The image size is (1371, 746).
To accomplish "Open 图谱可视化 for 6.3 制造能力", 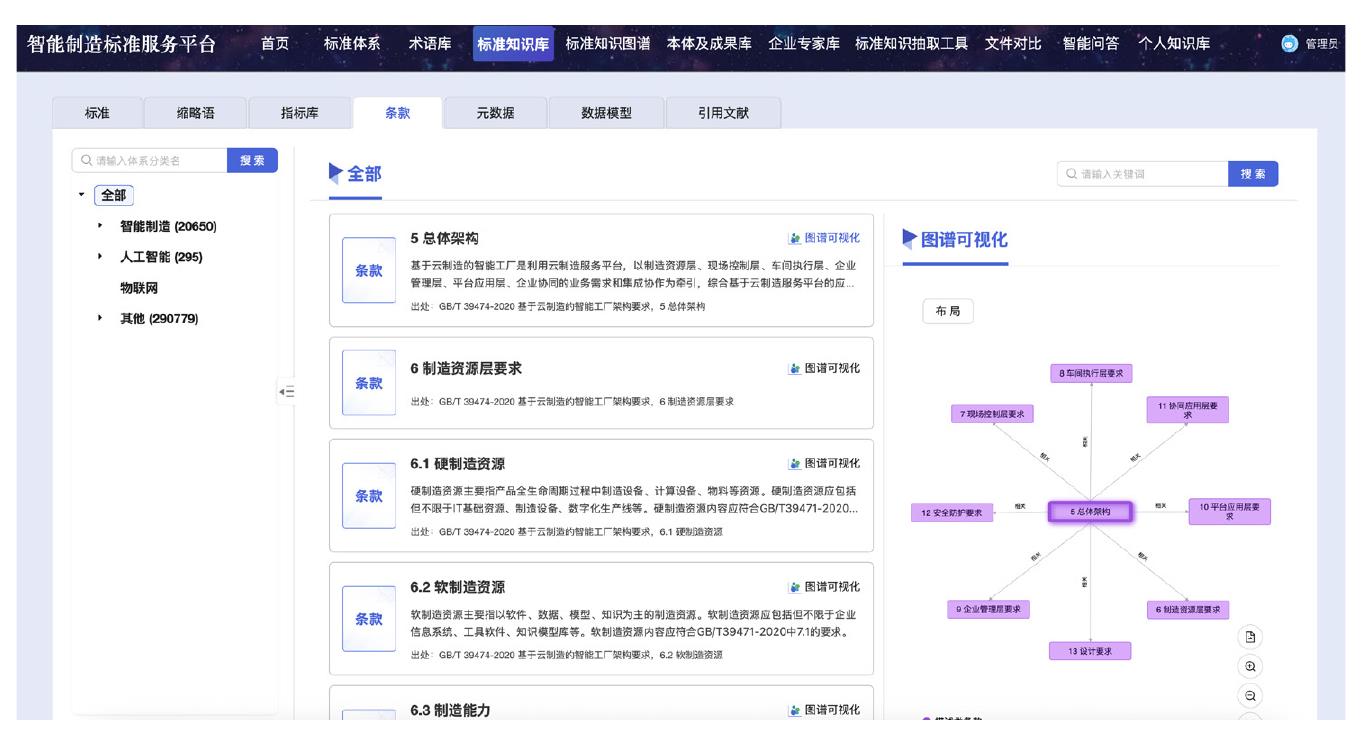I will [x=825, y=710].
